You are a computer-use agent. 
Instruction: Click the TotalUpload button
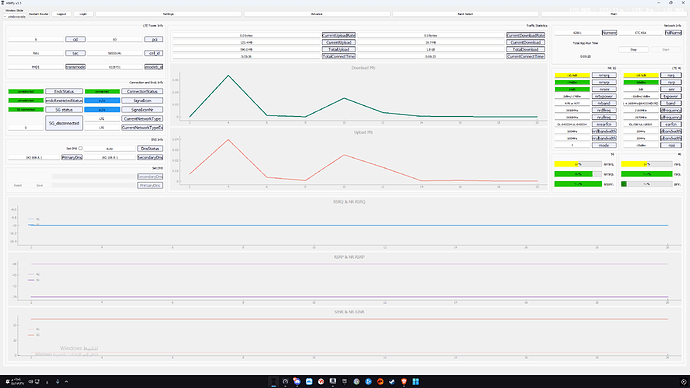[338, 49]
